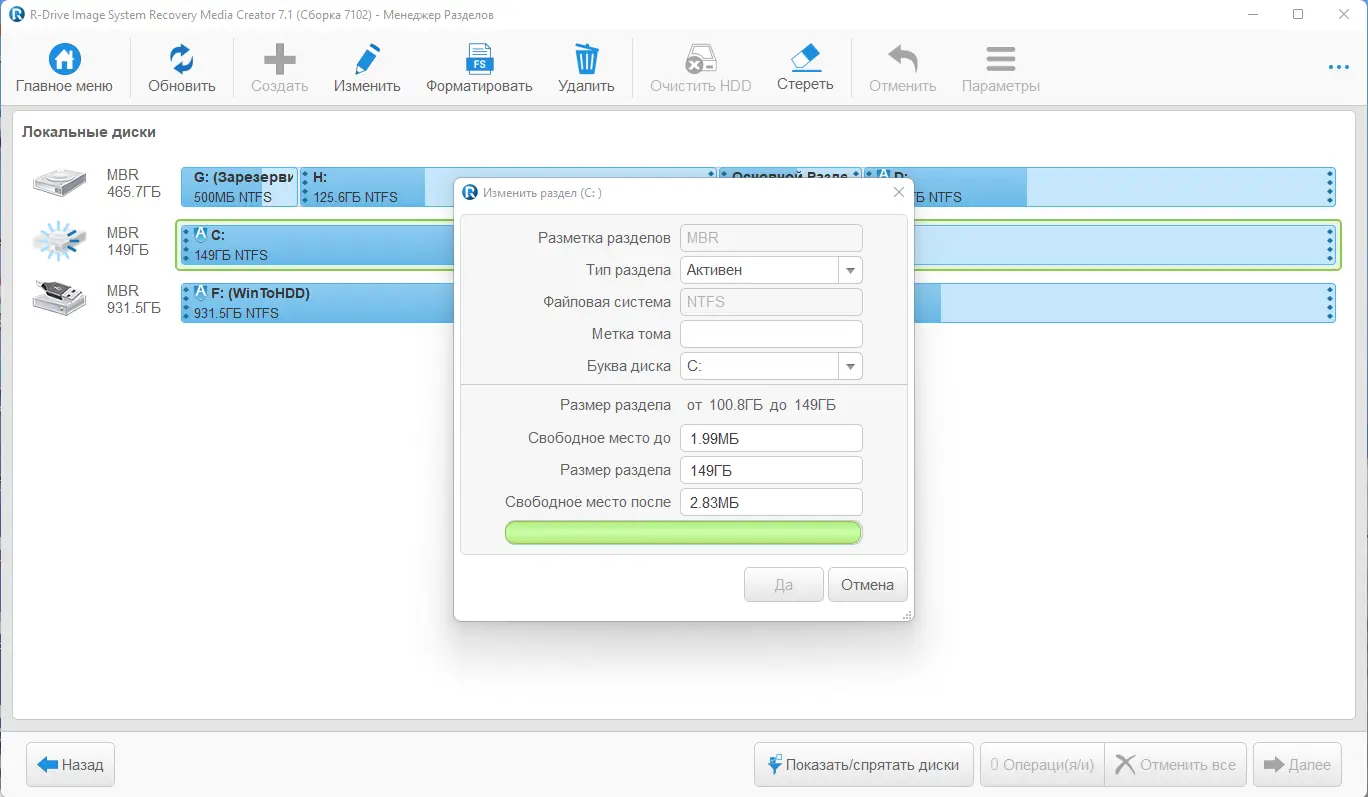Open Параметры settings icon

point(1000,58)
